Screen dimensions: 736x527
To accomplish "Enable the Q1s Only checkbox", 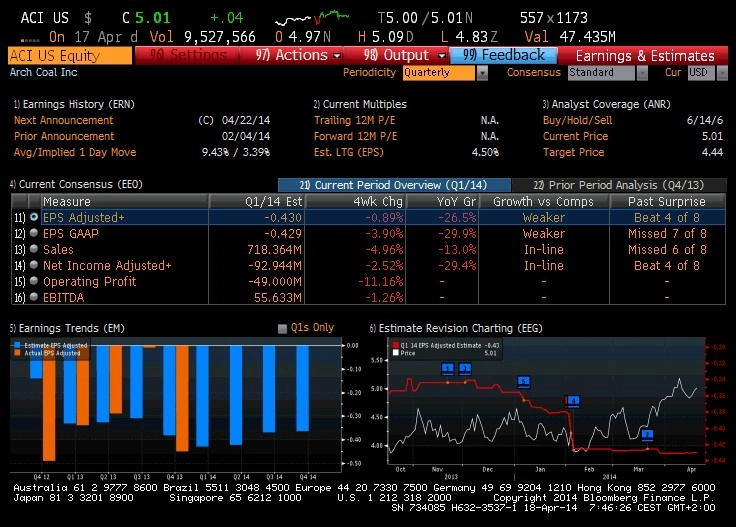I will coord(282,328).
